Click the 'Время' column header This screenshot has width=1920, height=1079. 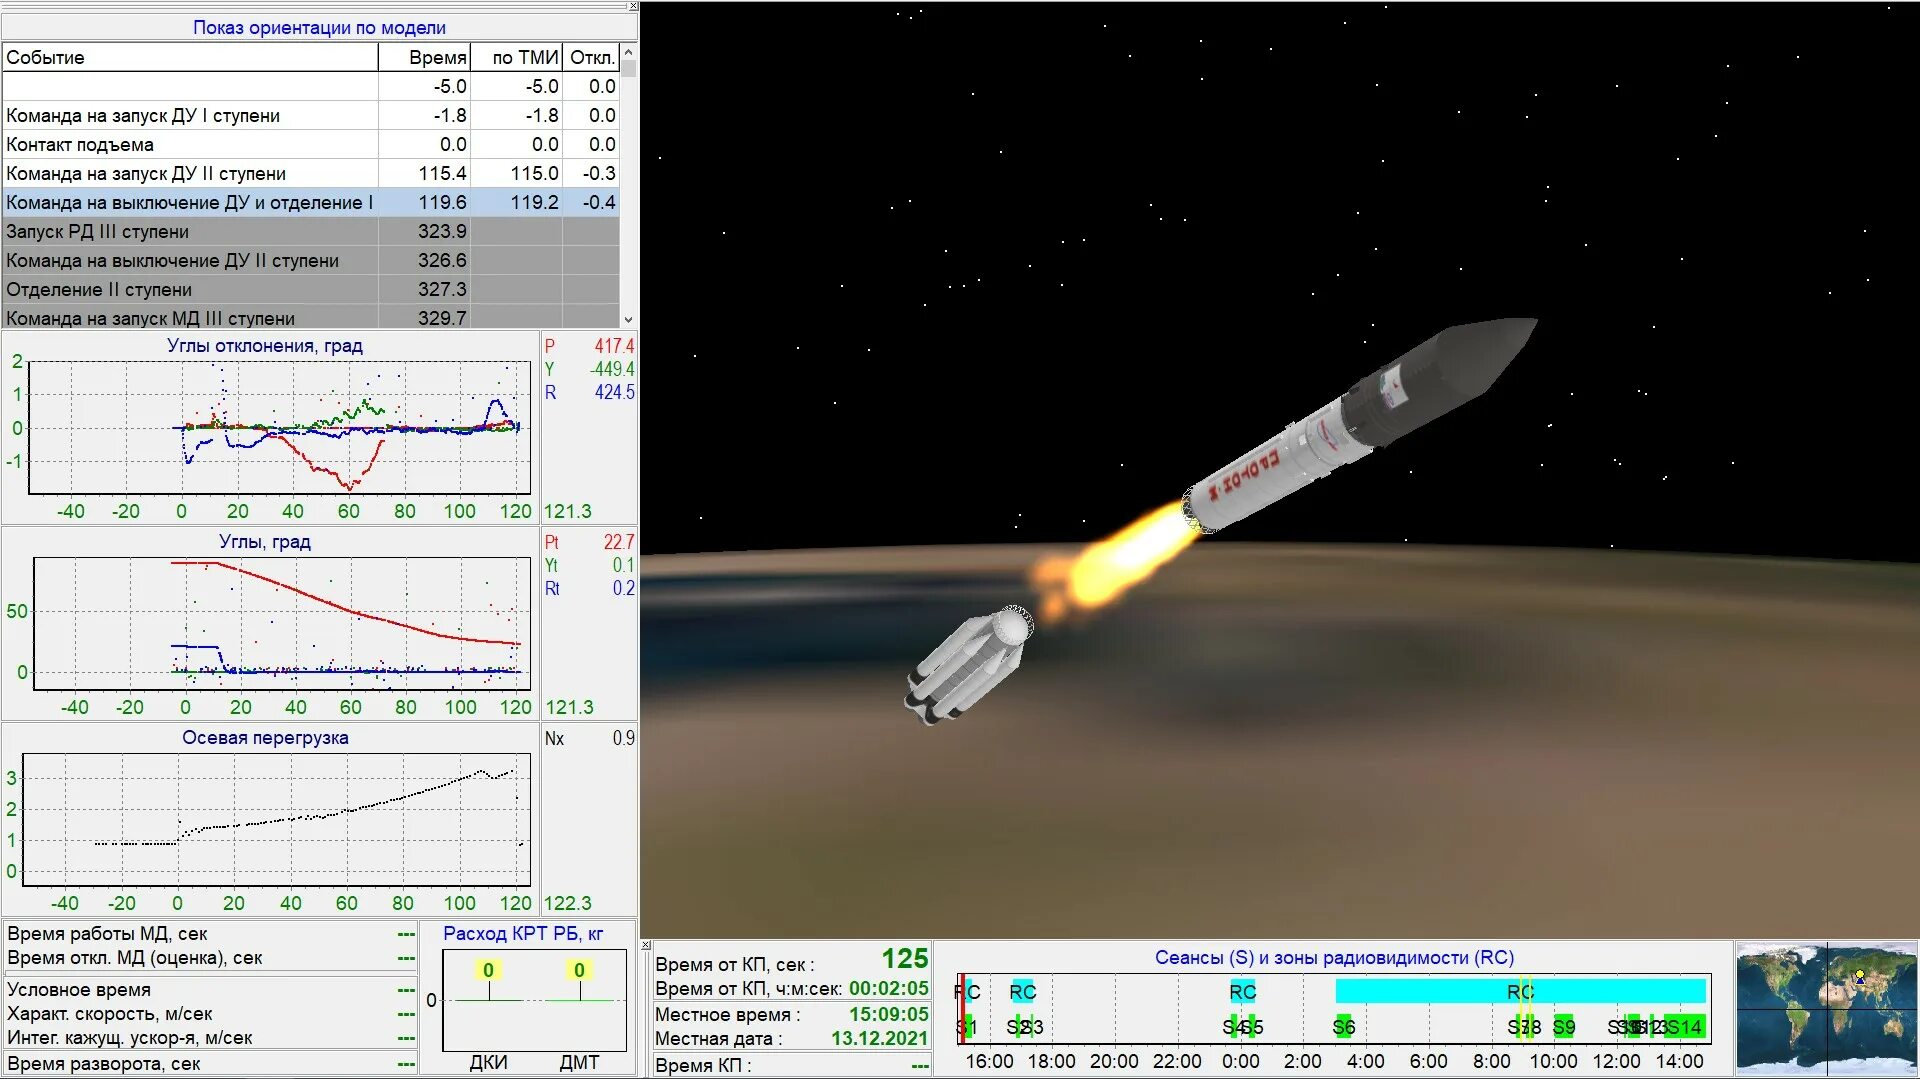[x=424, y=57]
